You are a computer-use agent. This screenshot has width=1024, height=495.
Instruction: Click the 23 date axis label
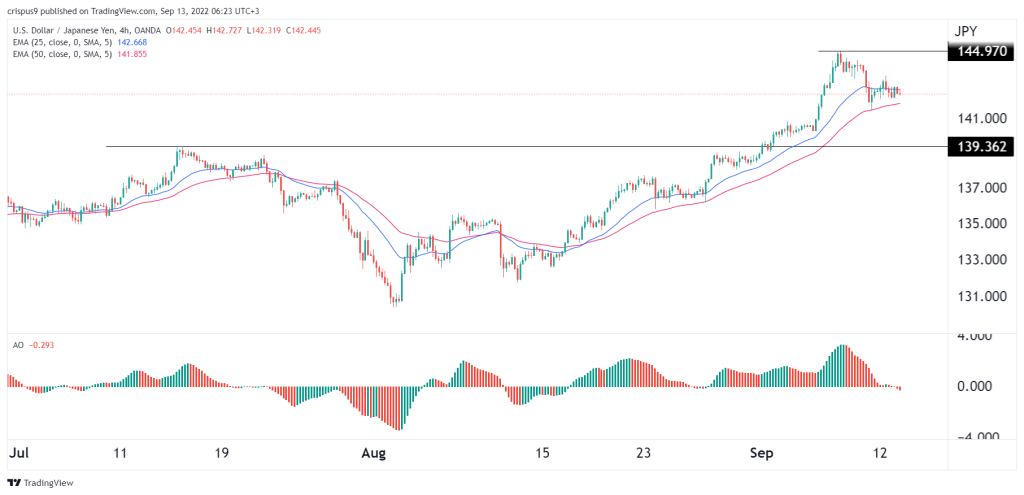click(643, 453)
